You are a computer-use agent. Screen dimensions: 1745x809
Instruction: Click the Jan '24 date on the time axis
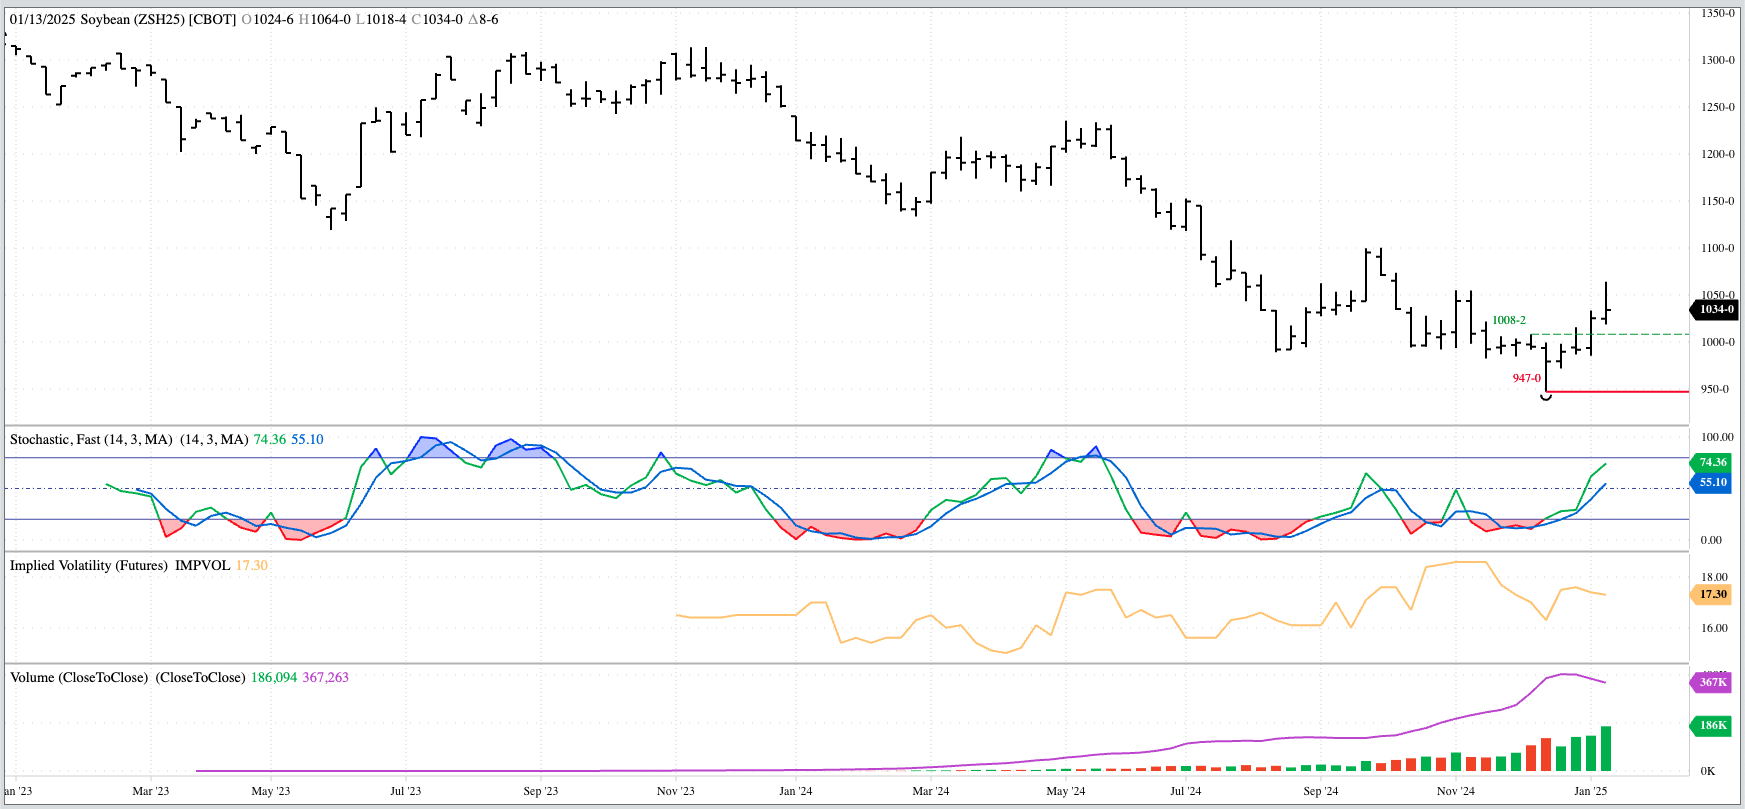coord(795,791)
